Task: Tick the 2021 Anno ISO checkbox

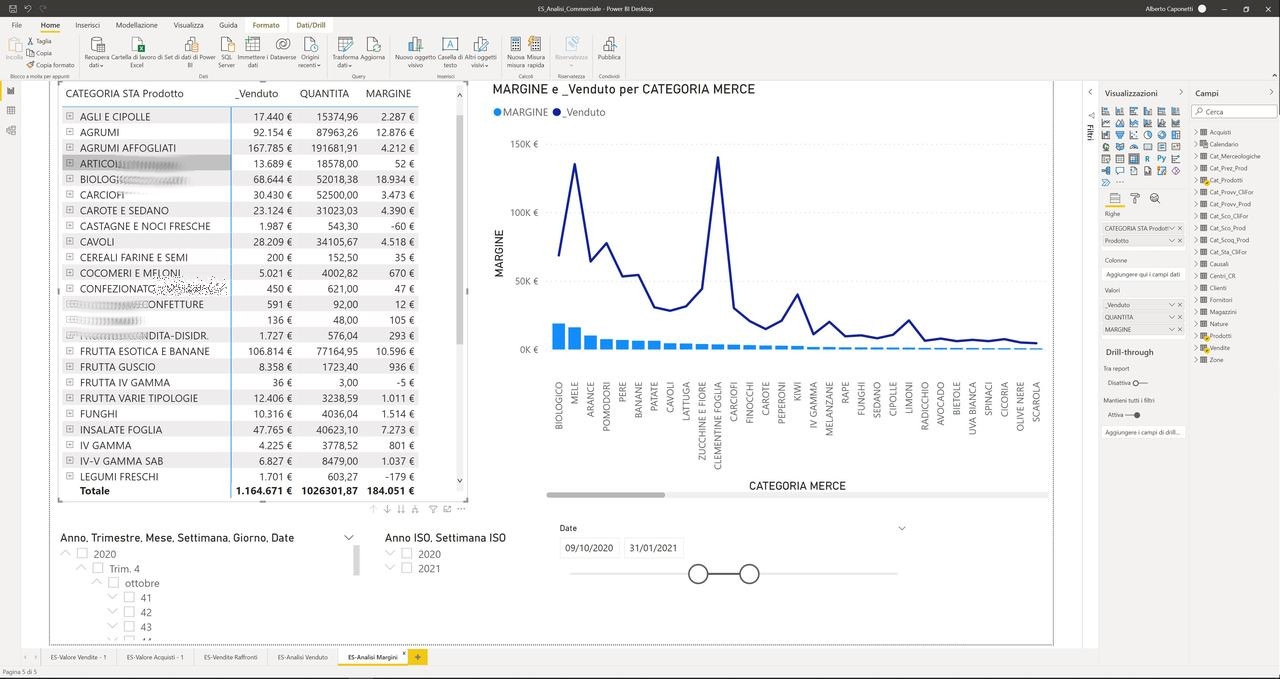Action: tap(406, 568)
